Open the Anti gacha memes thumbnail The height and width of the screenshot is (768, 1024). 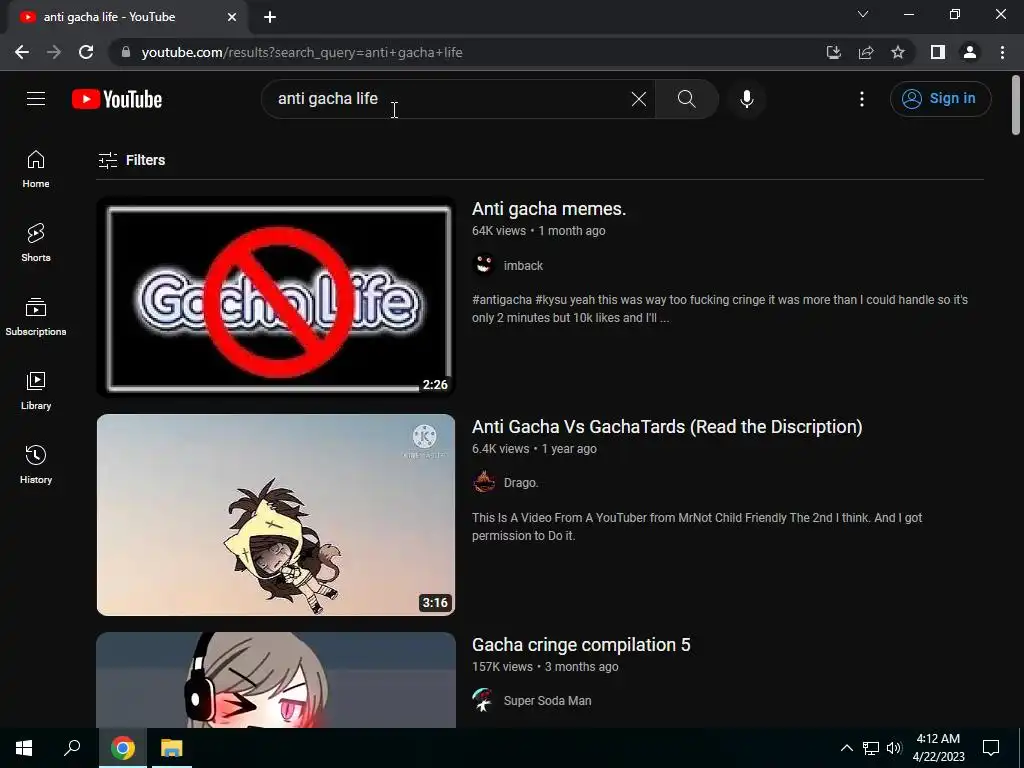point(276,297)
